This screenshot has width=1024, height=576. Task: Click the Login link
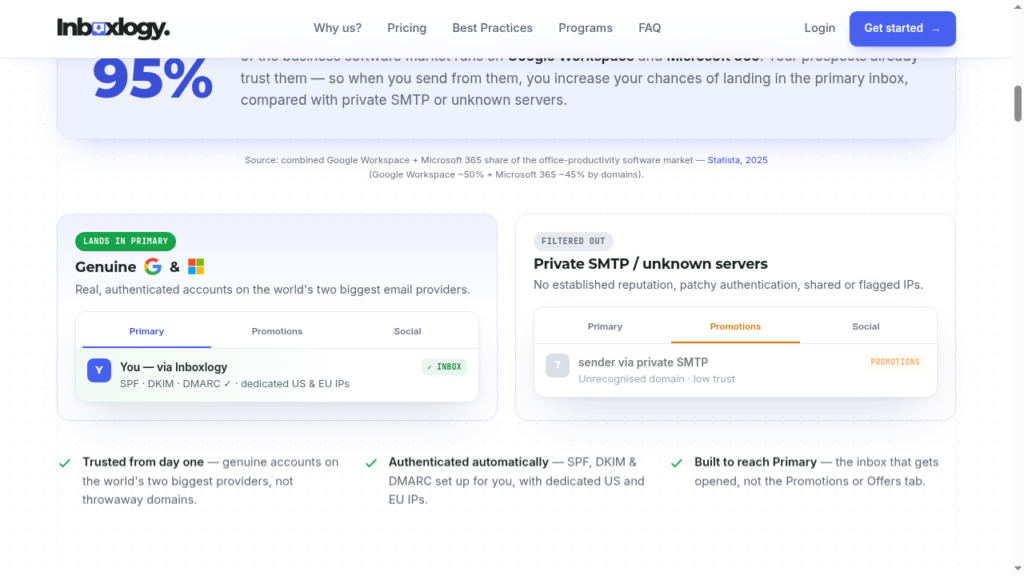click(x=820, y=28)
